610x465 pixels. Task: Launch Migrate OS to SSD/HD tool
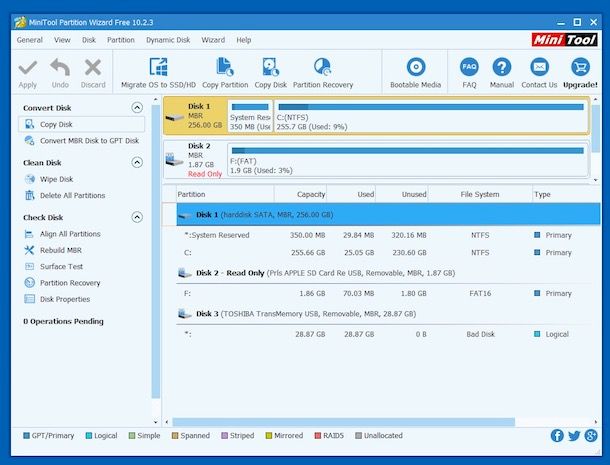point(158,74)
